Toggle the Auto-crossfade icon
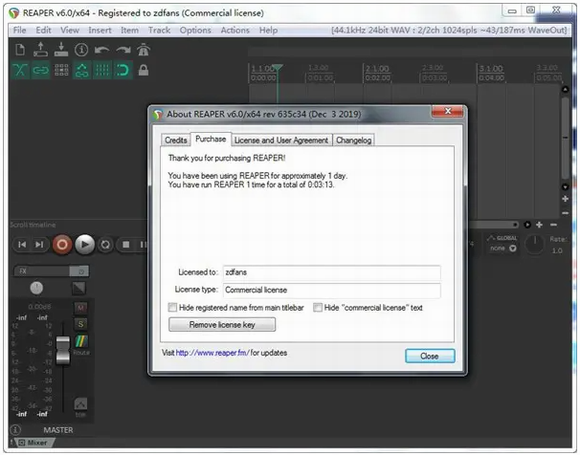The width and height of the screenshot is (580, 455). [20, 70]
